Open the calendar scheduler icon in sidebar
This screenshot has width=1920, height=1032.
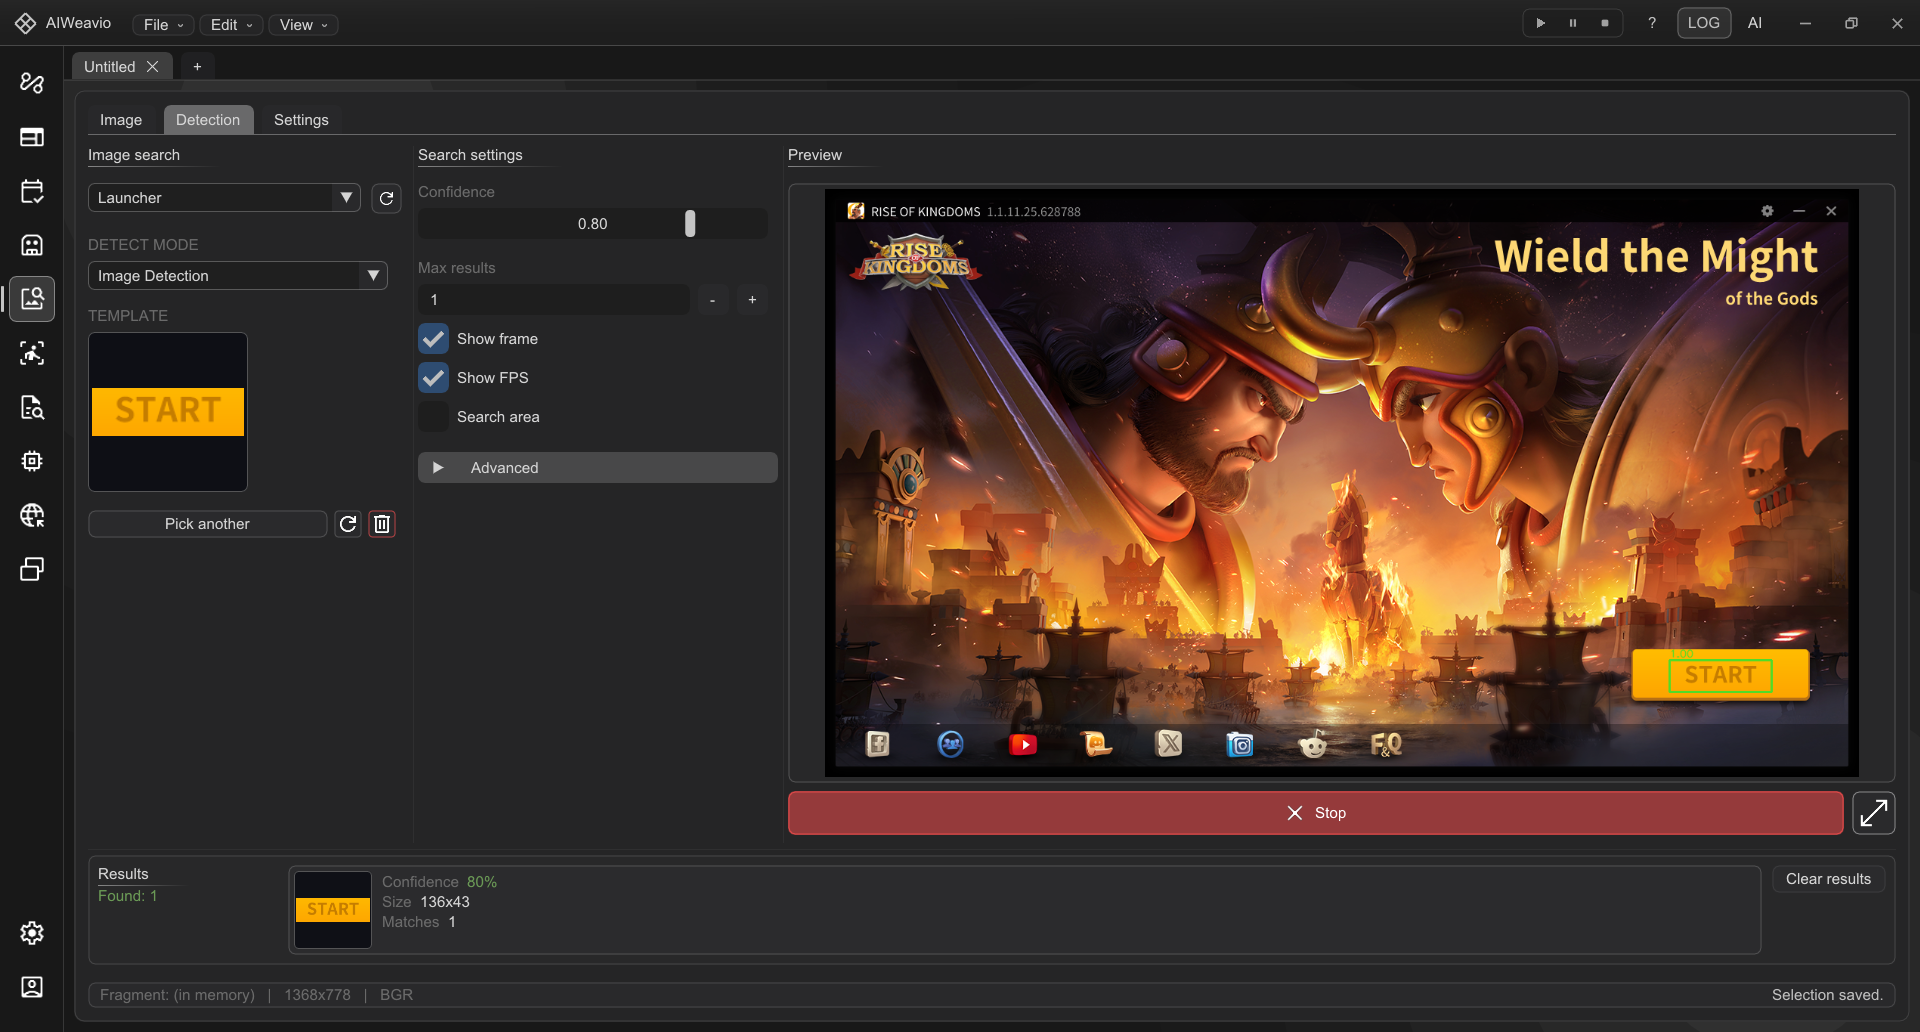coord(32,191)
